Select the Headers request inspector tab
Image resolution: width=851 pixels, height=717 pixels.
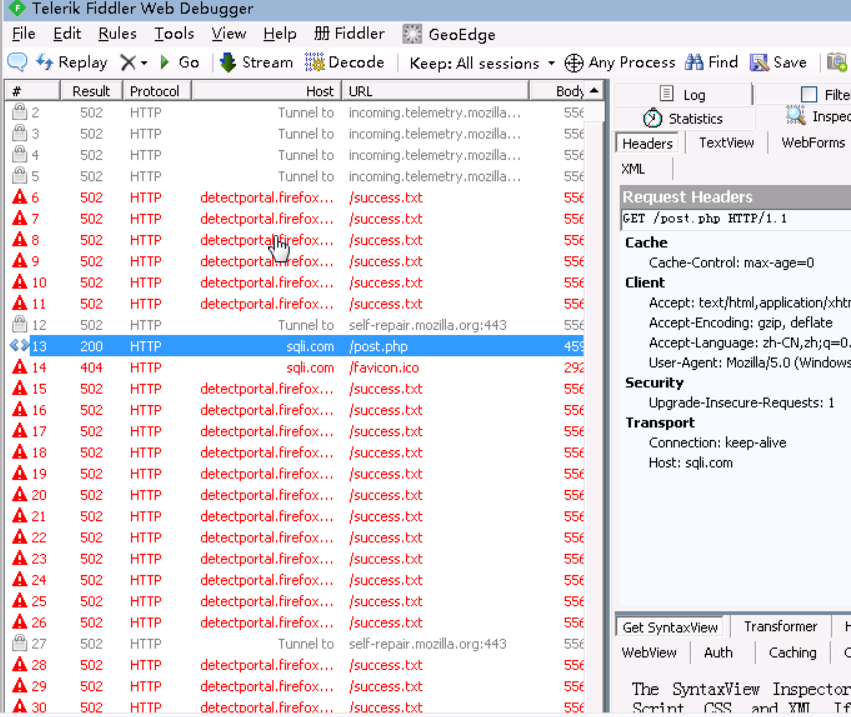point(647,143)
